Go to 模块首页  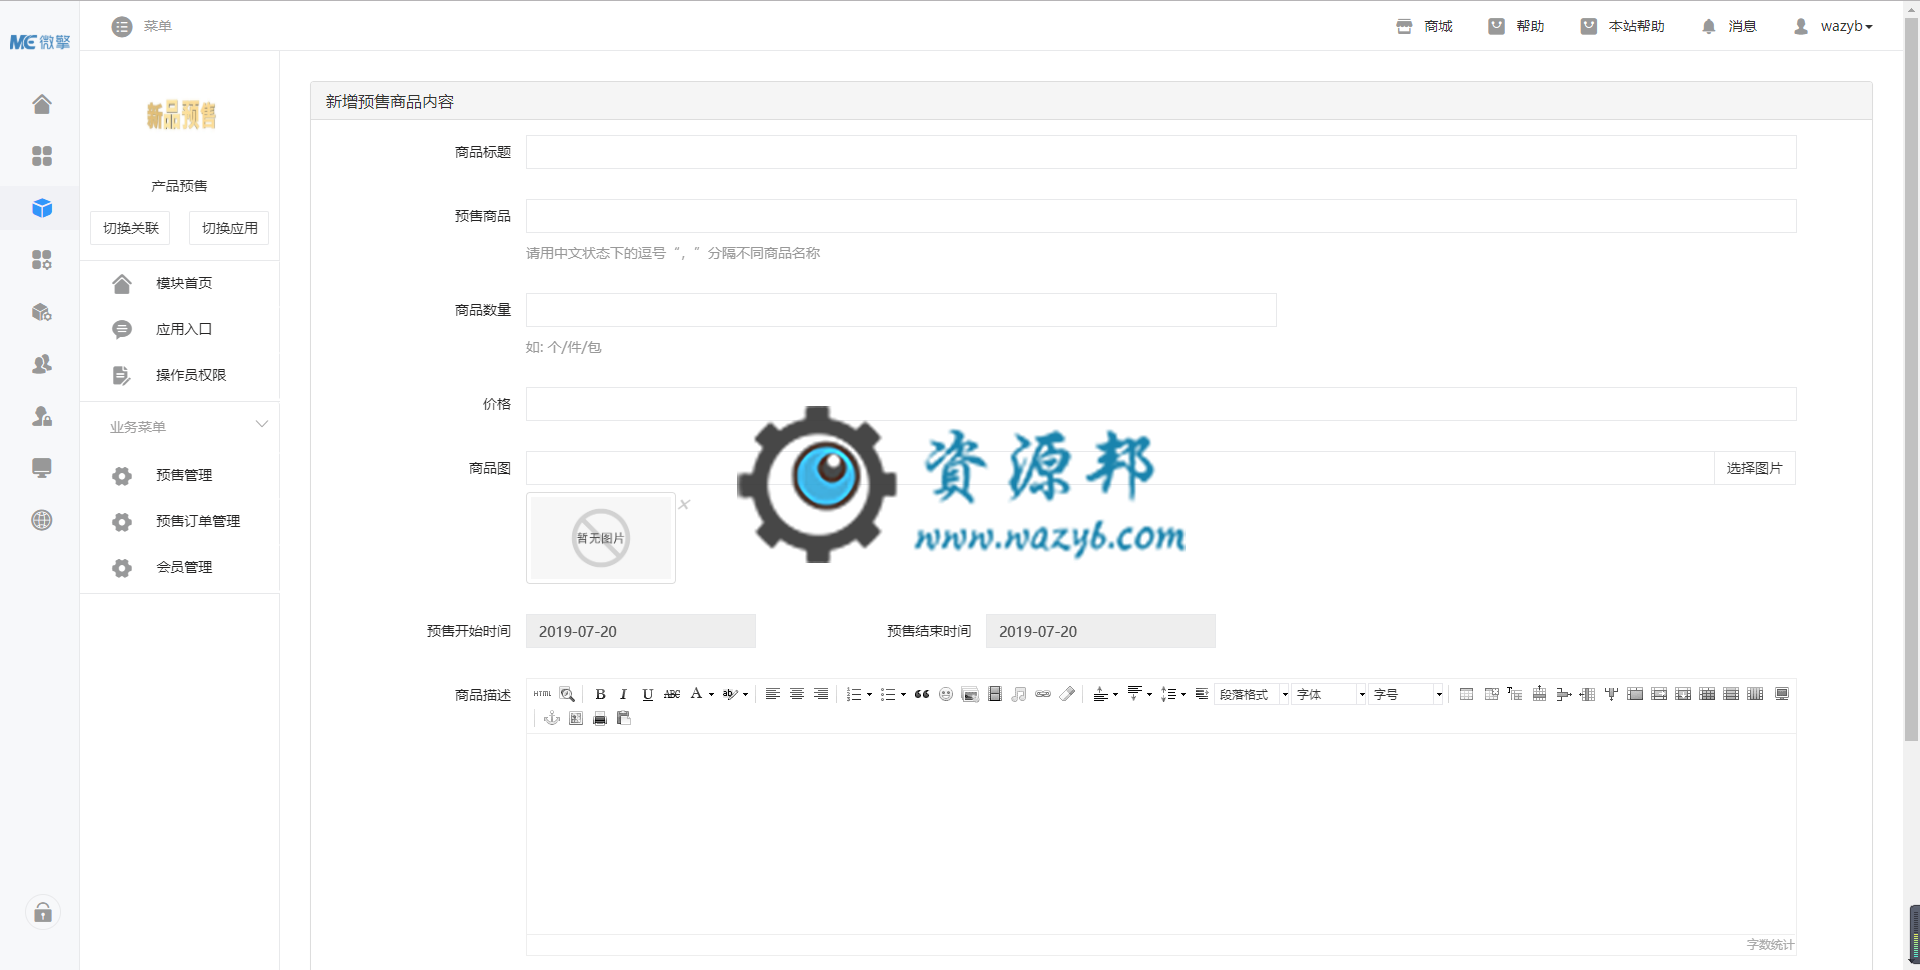[184, 283]
